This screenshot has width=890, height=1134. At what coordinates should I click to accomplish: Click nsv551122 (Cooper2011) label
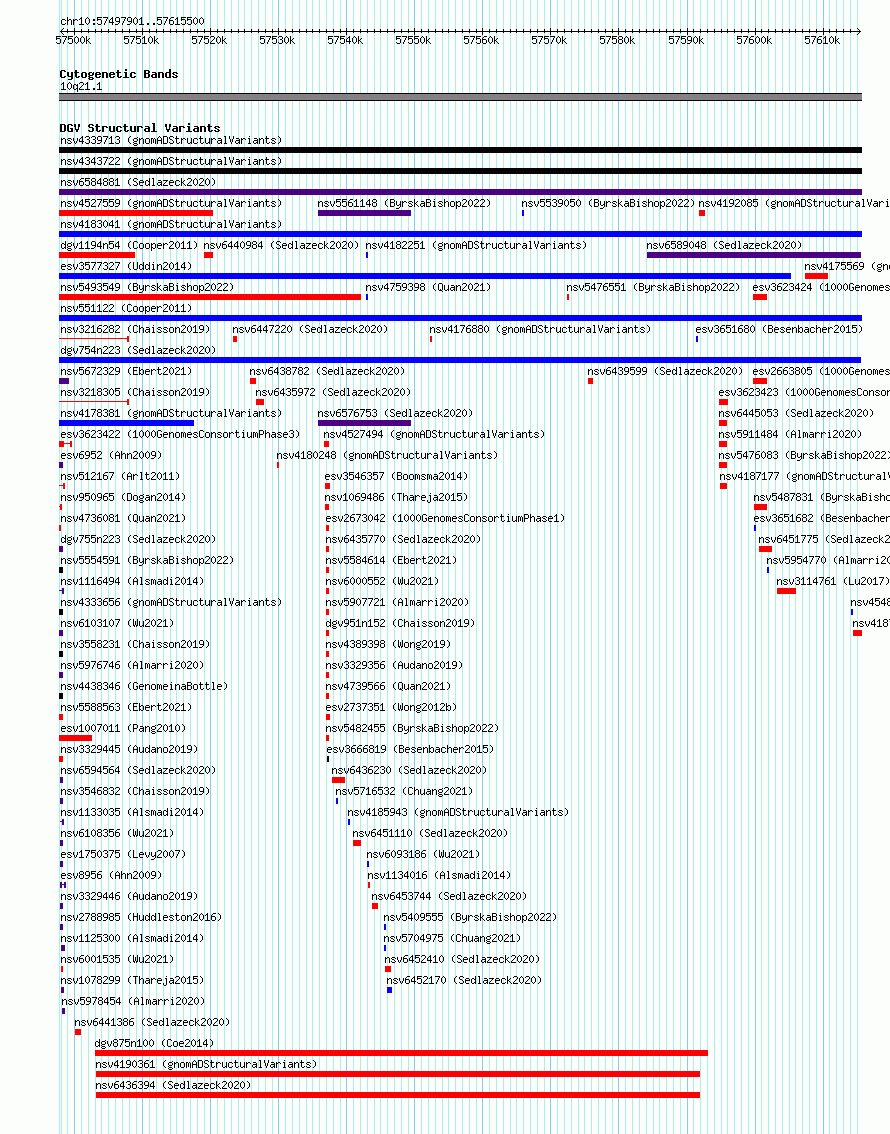126,308
